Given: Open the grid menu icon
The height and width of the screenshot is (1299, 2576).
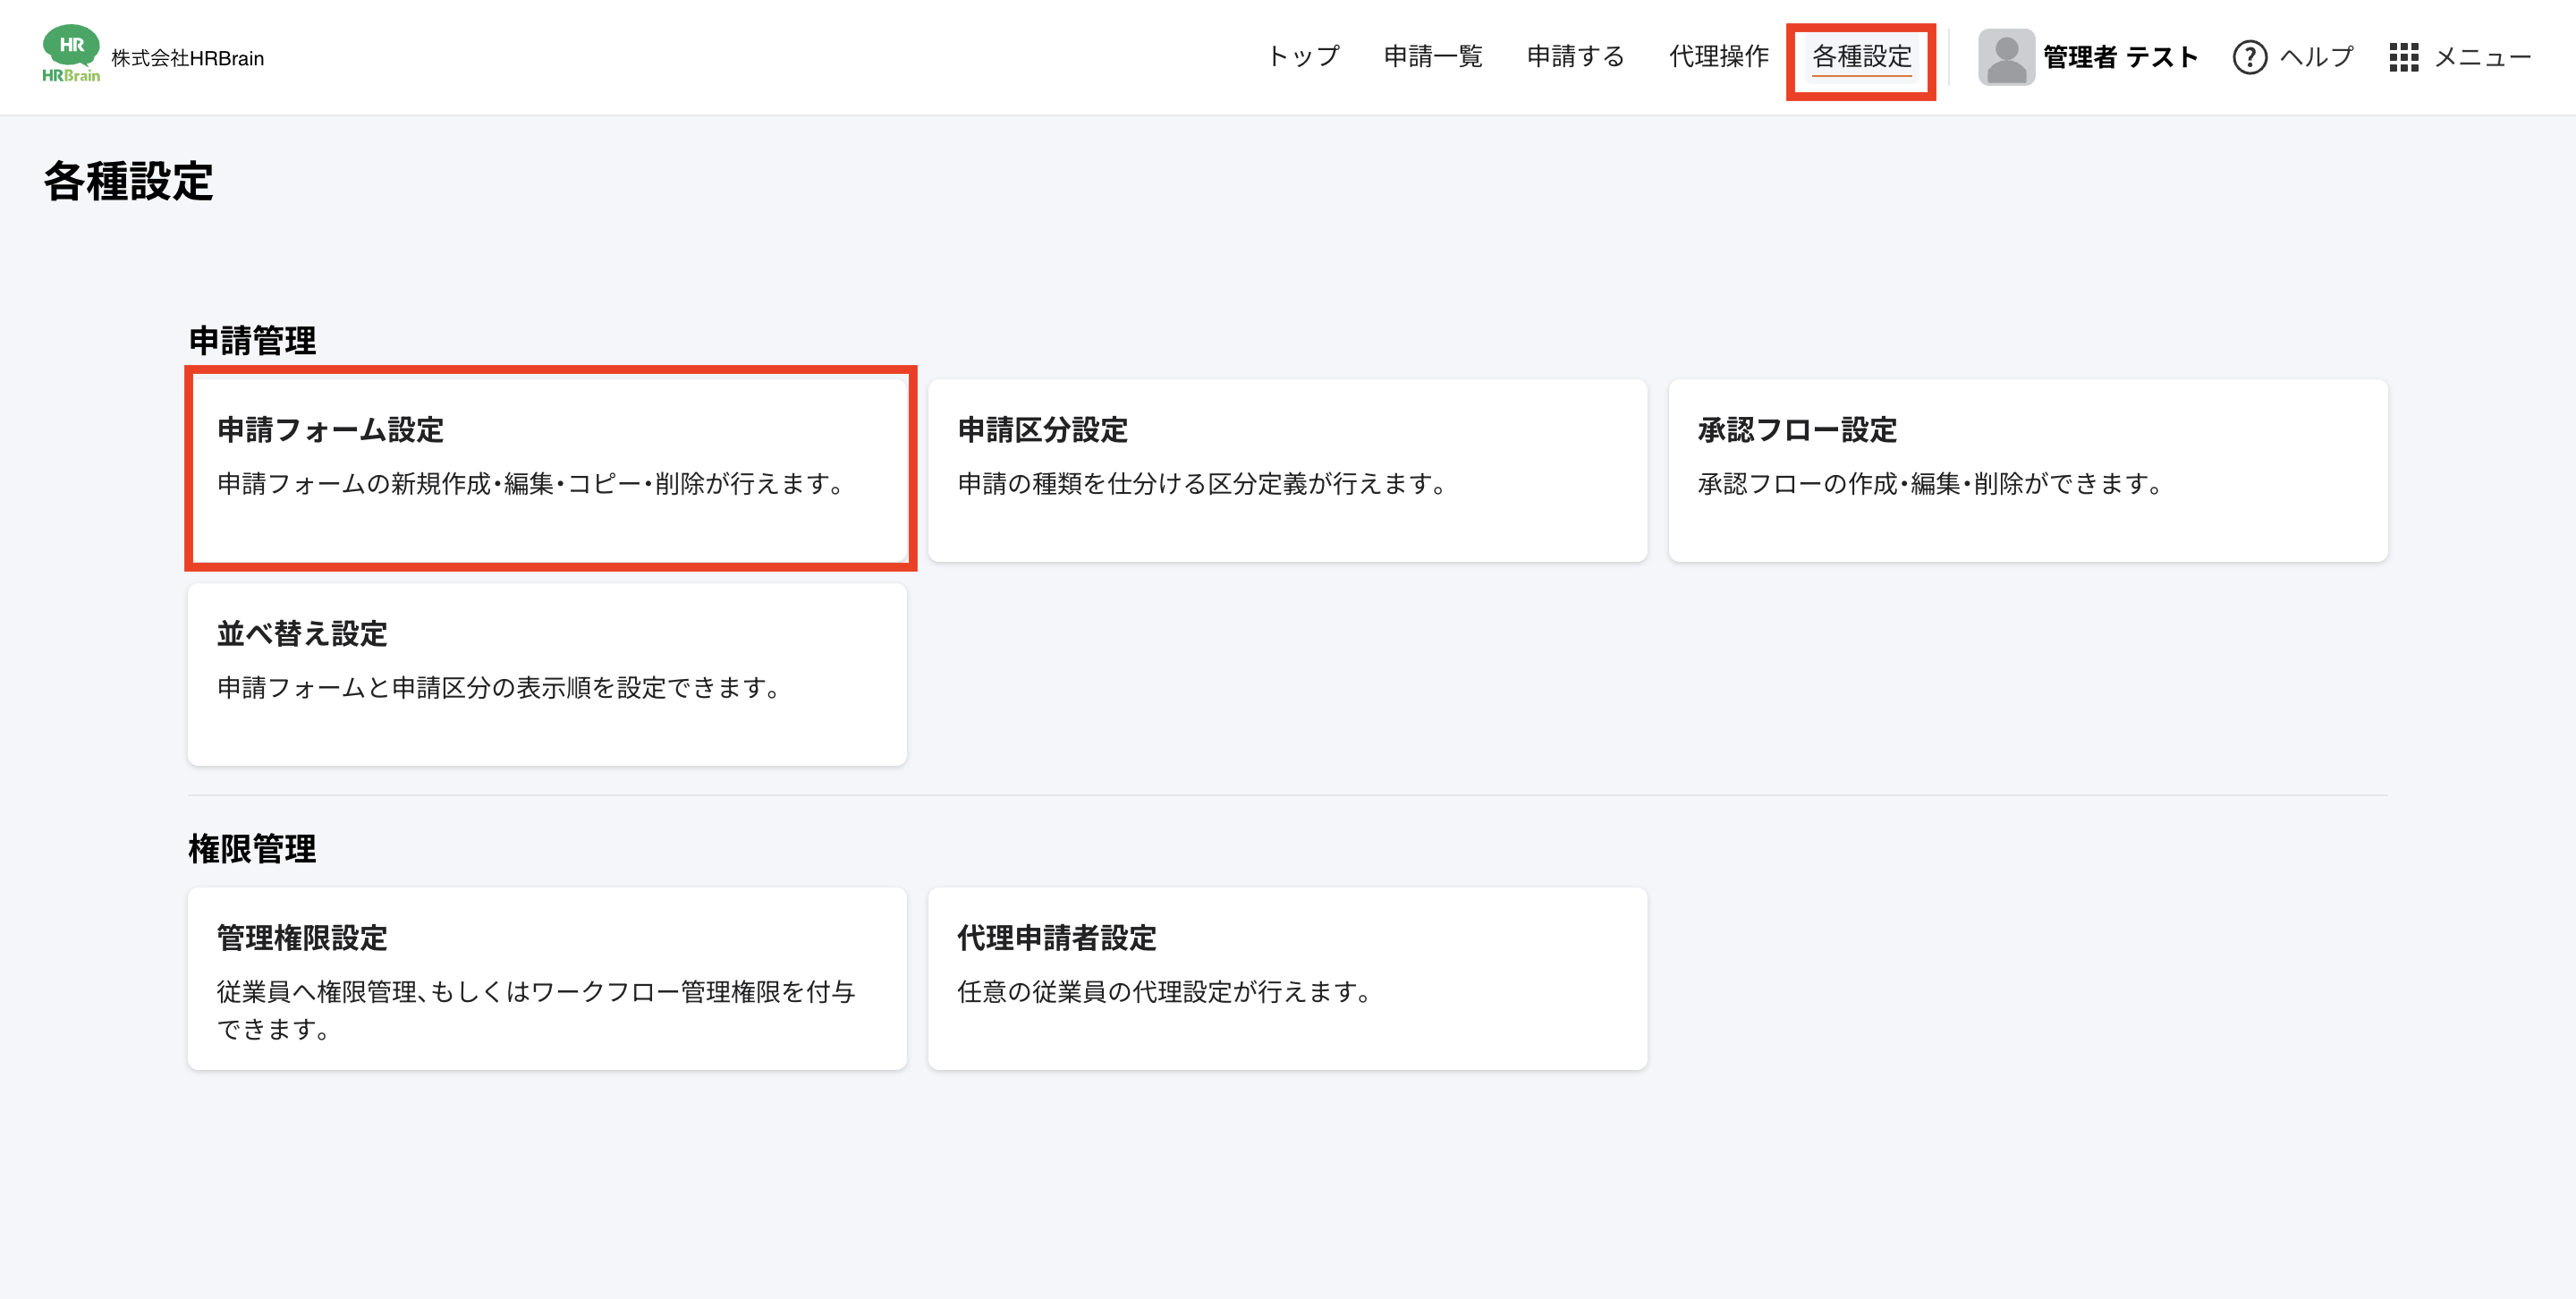Looking at the screenshot, I should (x=2403, y=57).
